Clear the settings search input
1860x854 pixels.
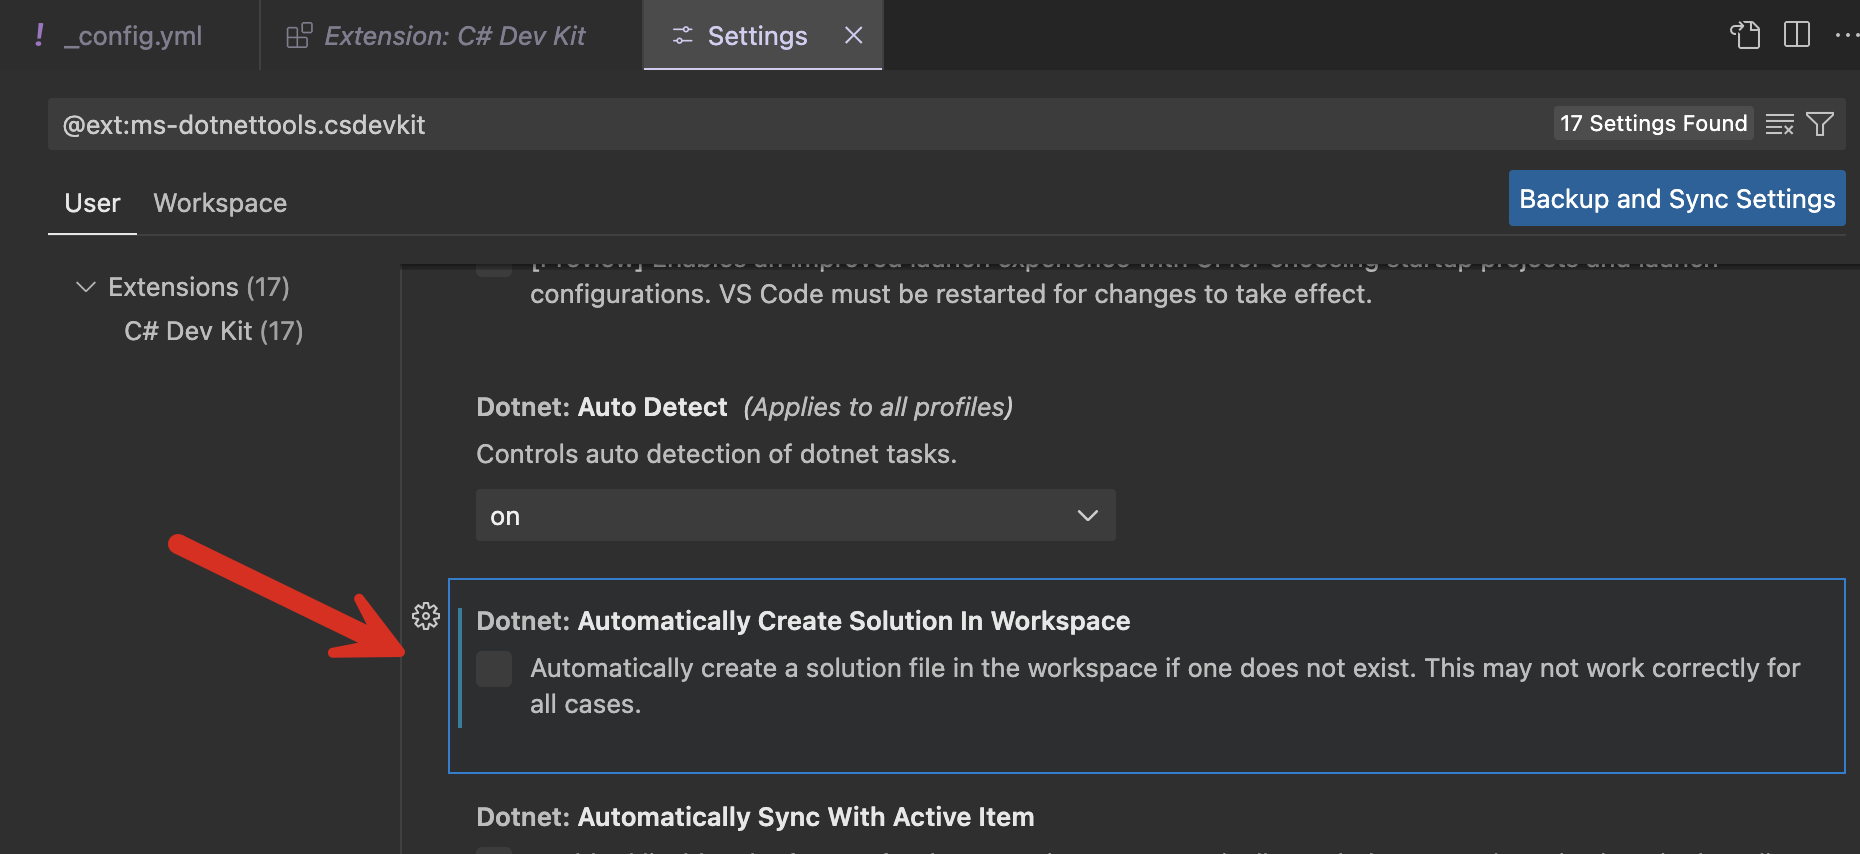1779,124
